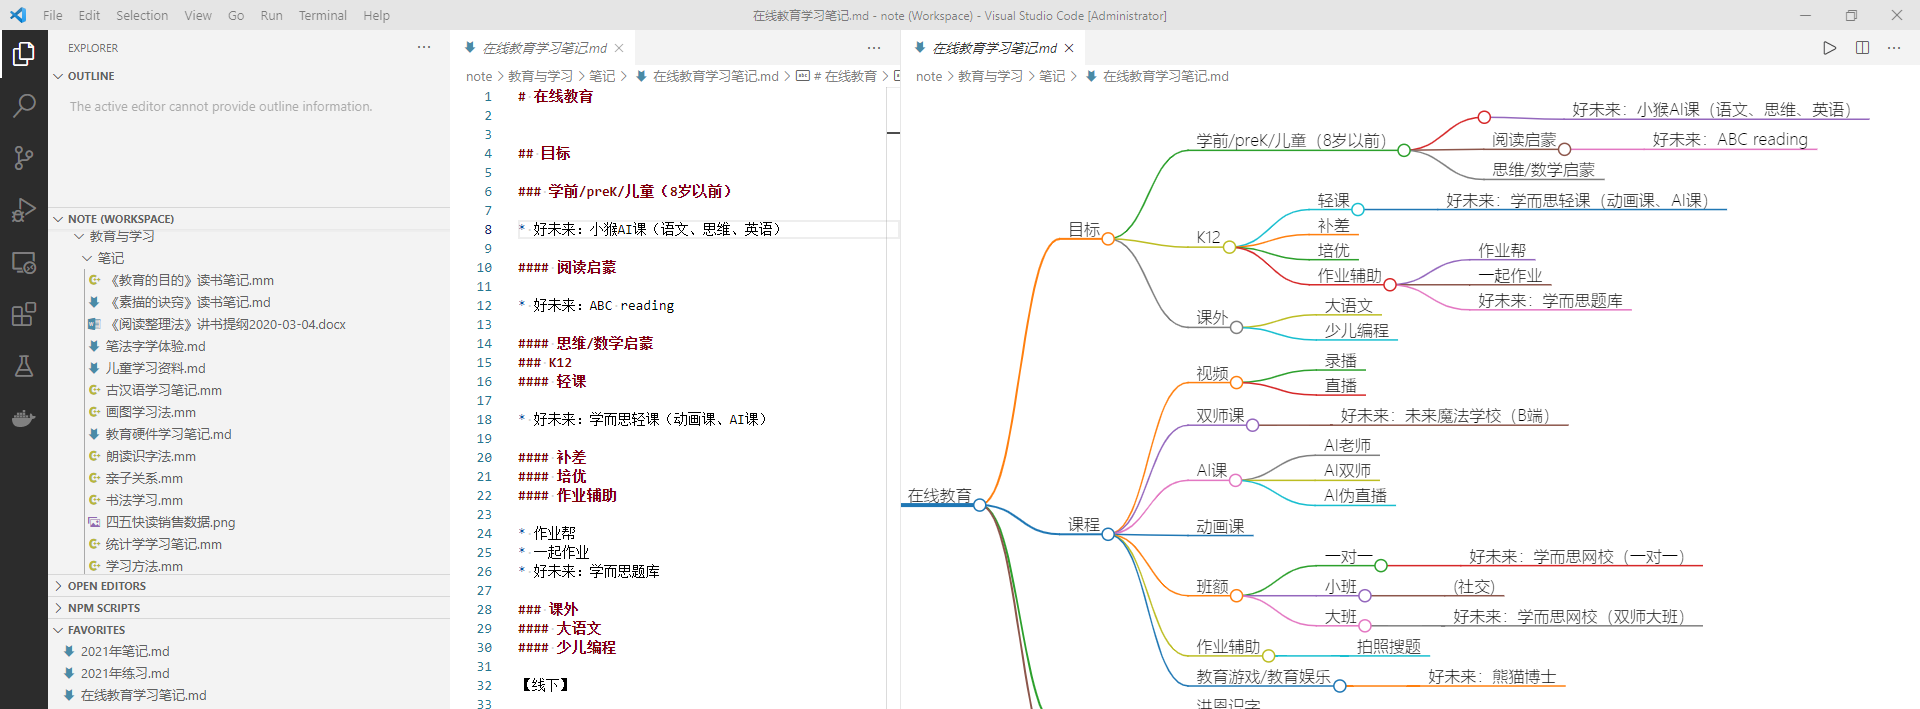The image size is (1920, 709).
Task: Expand the NPM SCRIPTS section
Action: pos(249,608)
